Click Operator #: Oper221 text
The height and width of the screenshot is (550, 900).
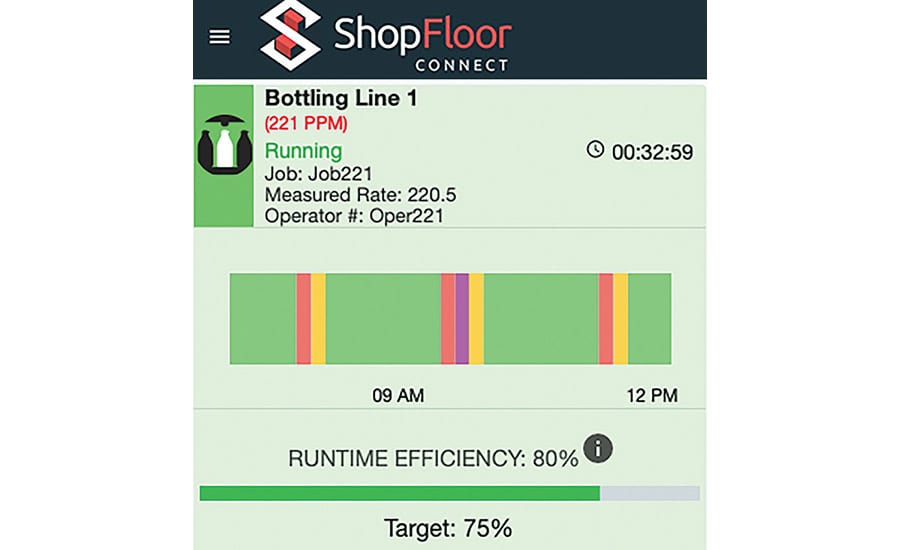[x=354, y=216]
